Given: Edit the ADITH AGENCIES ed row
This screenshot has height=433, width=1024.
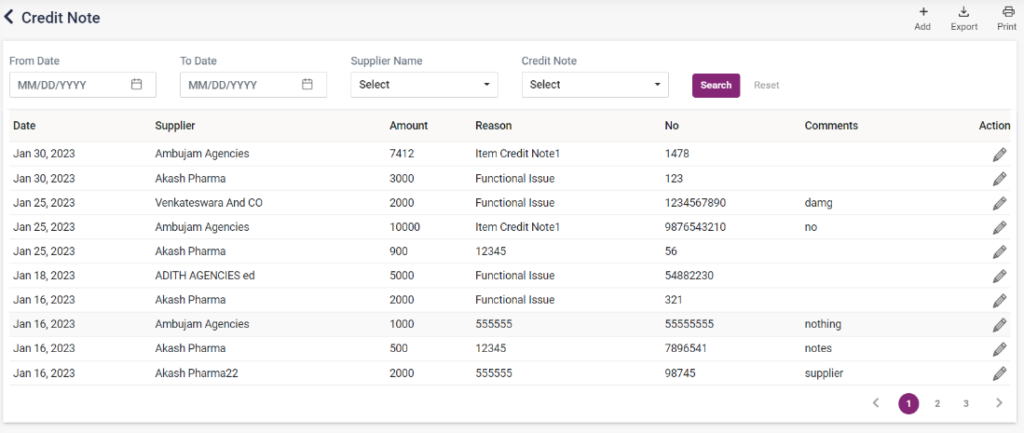Looking at the screenshot, I should pyautogui.click(x=998, y=276).
